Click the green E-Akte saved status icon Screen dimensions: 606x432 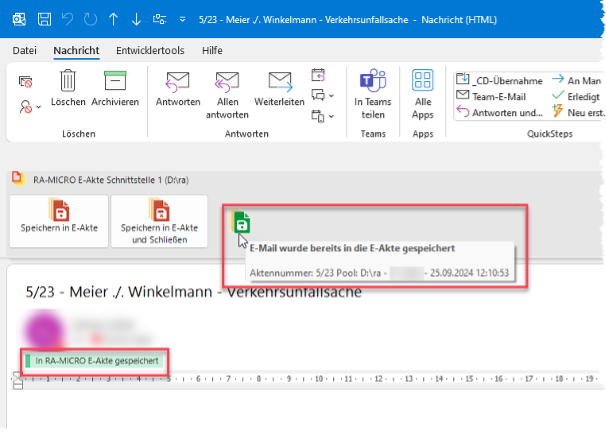pos(240,222)
